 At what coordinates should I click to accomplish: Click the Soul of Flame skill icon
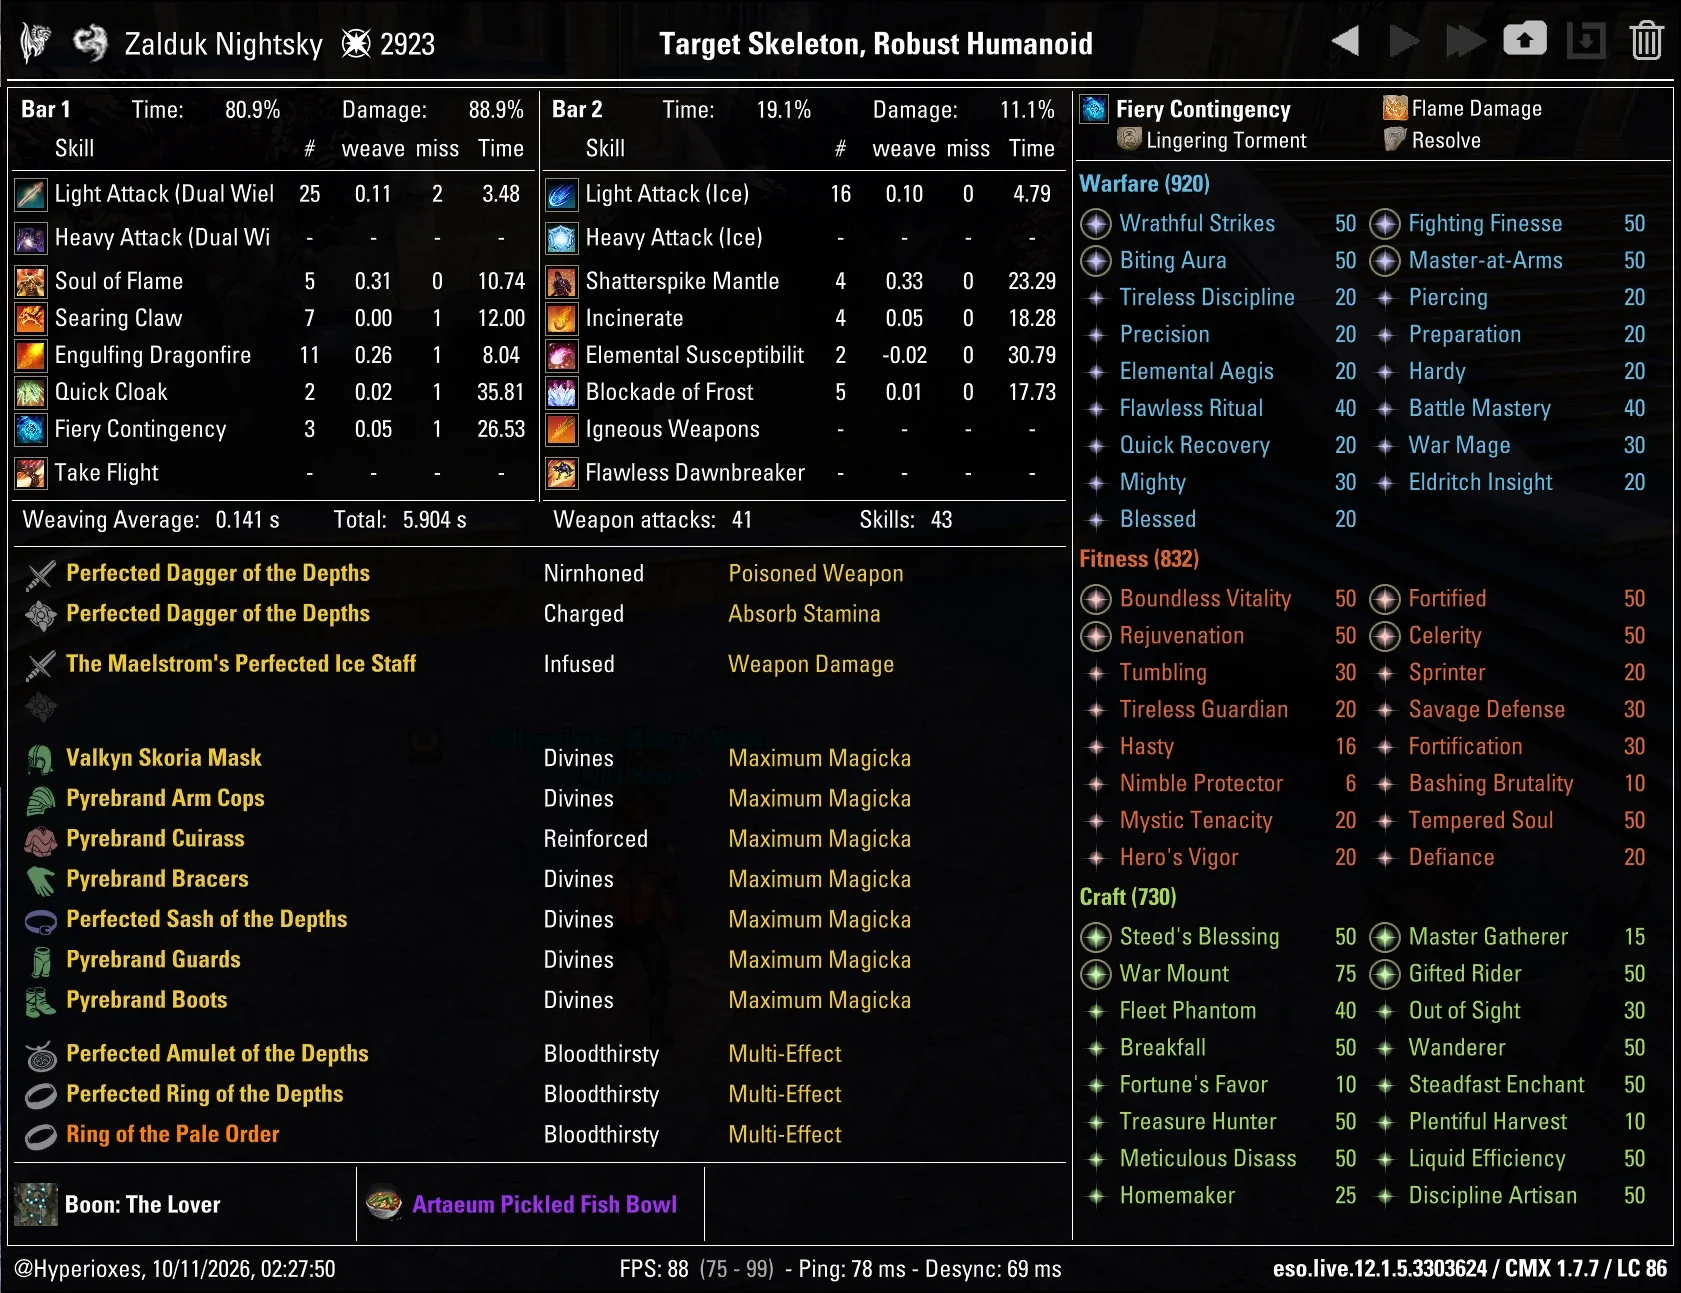point(31,281)
